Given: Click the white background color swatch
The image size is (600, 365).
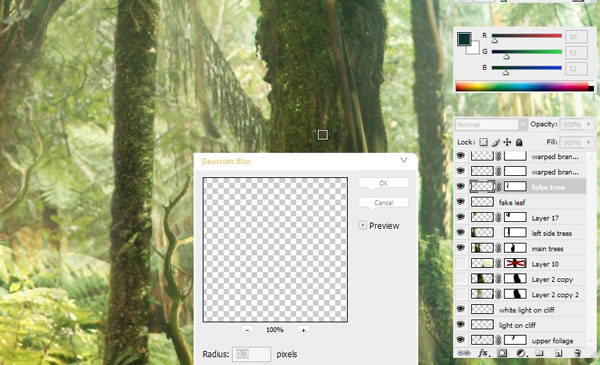Looking at the screenshot, I should (x=474, y=49).
